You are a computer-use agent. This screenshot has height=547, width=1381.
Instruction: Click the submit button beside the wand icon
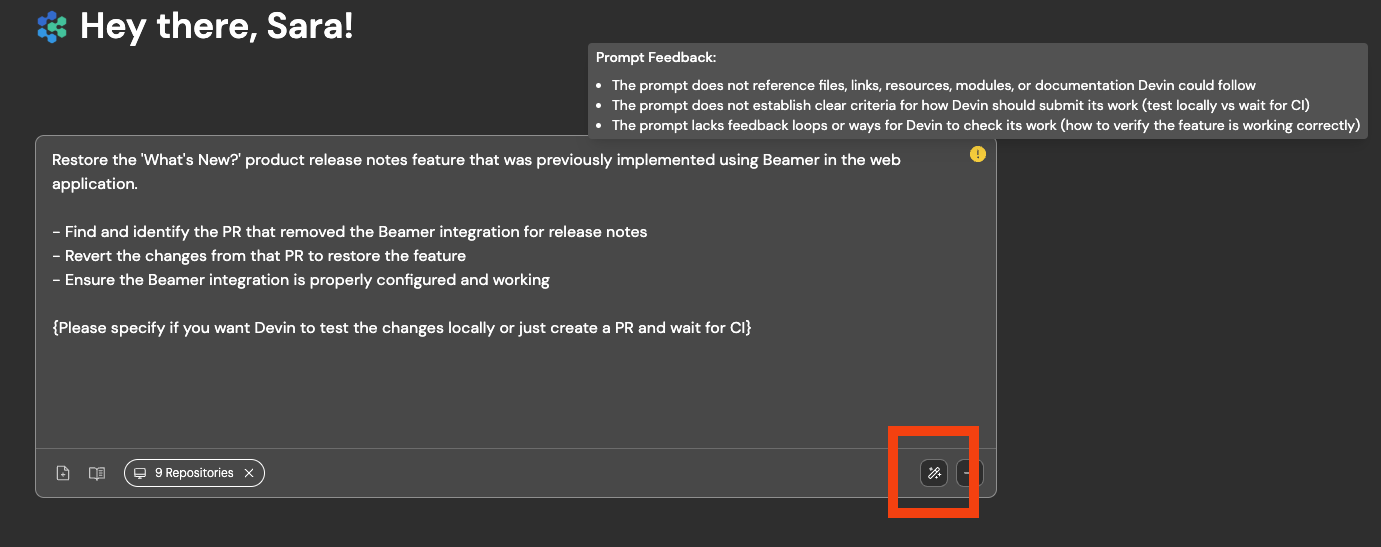click(x=969, y=473)
